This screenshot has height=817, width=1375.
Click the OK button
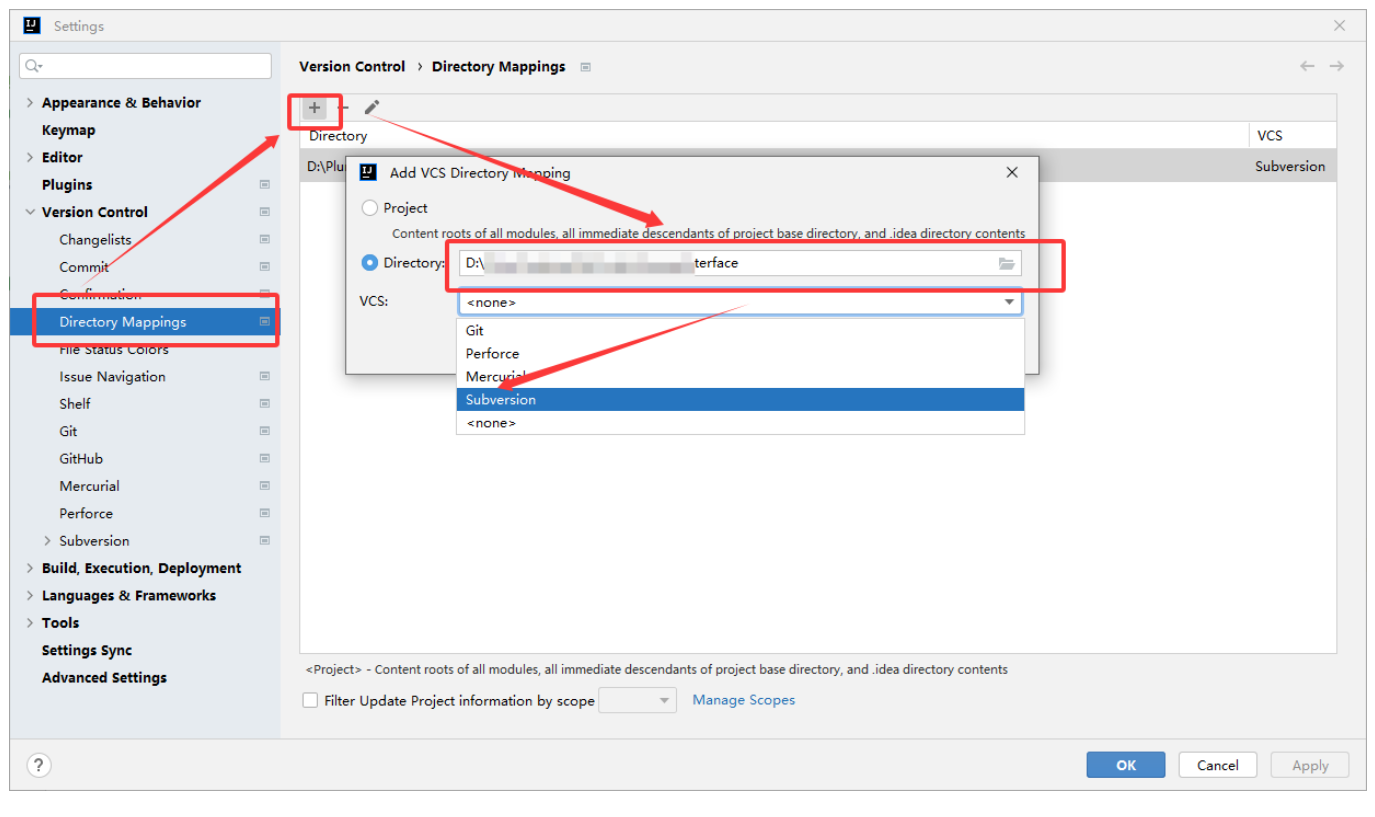1126,765
